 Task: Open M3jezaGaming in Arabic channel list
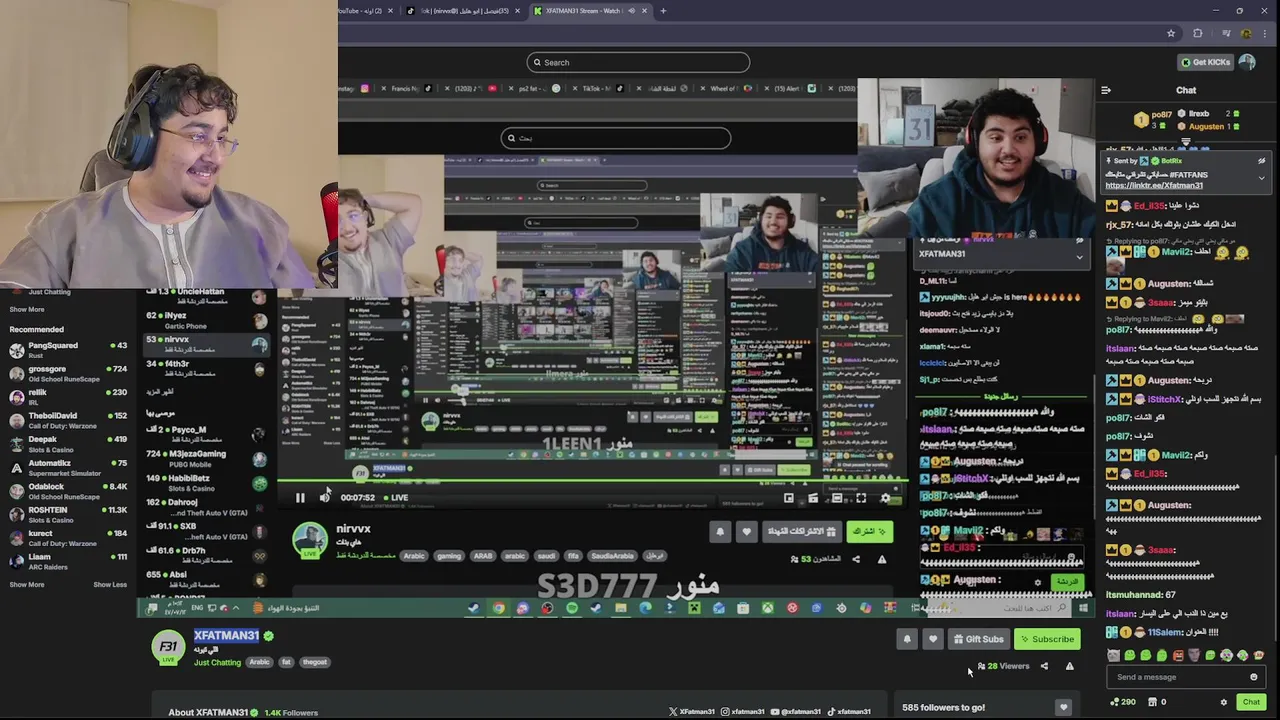click(x=205, y=458)
